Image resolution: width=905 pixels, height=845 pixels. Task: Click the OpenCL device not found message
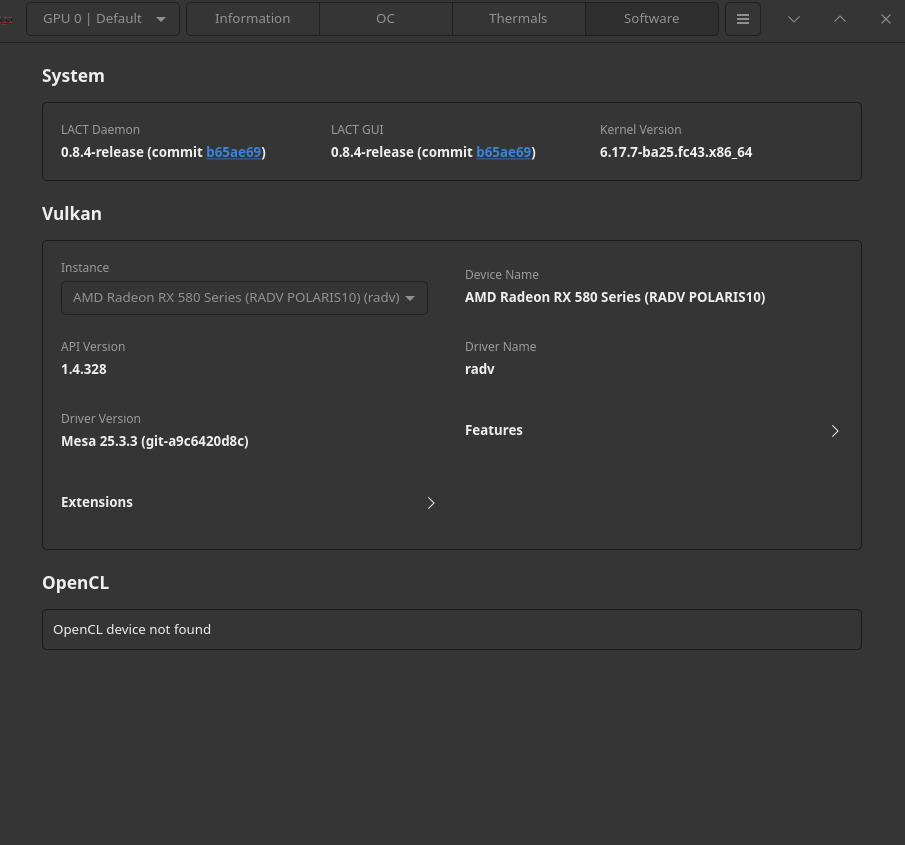pyautogui.click(x=132, y=629)
